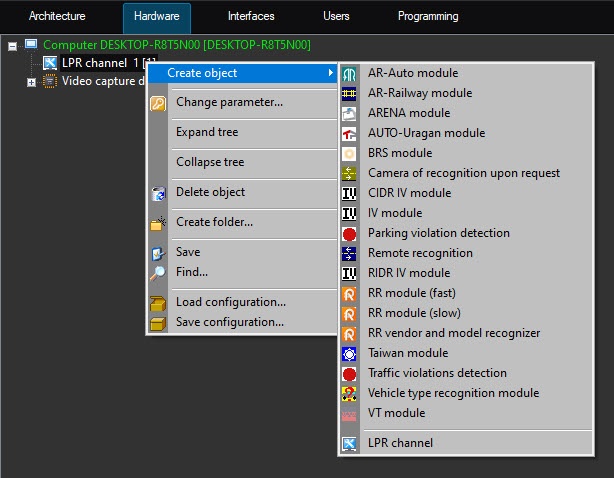The image size is (614, 478).
Task: Click the LPR channel icon in submenu
Action: tap(350, 443)
